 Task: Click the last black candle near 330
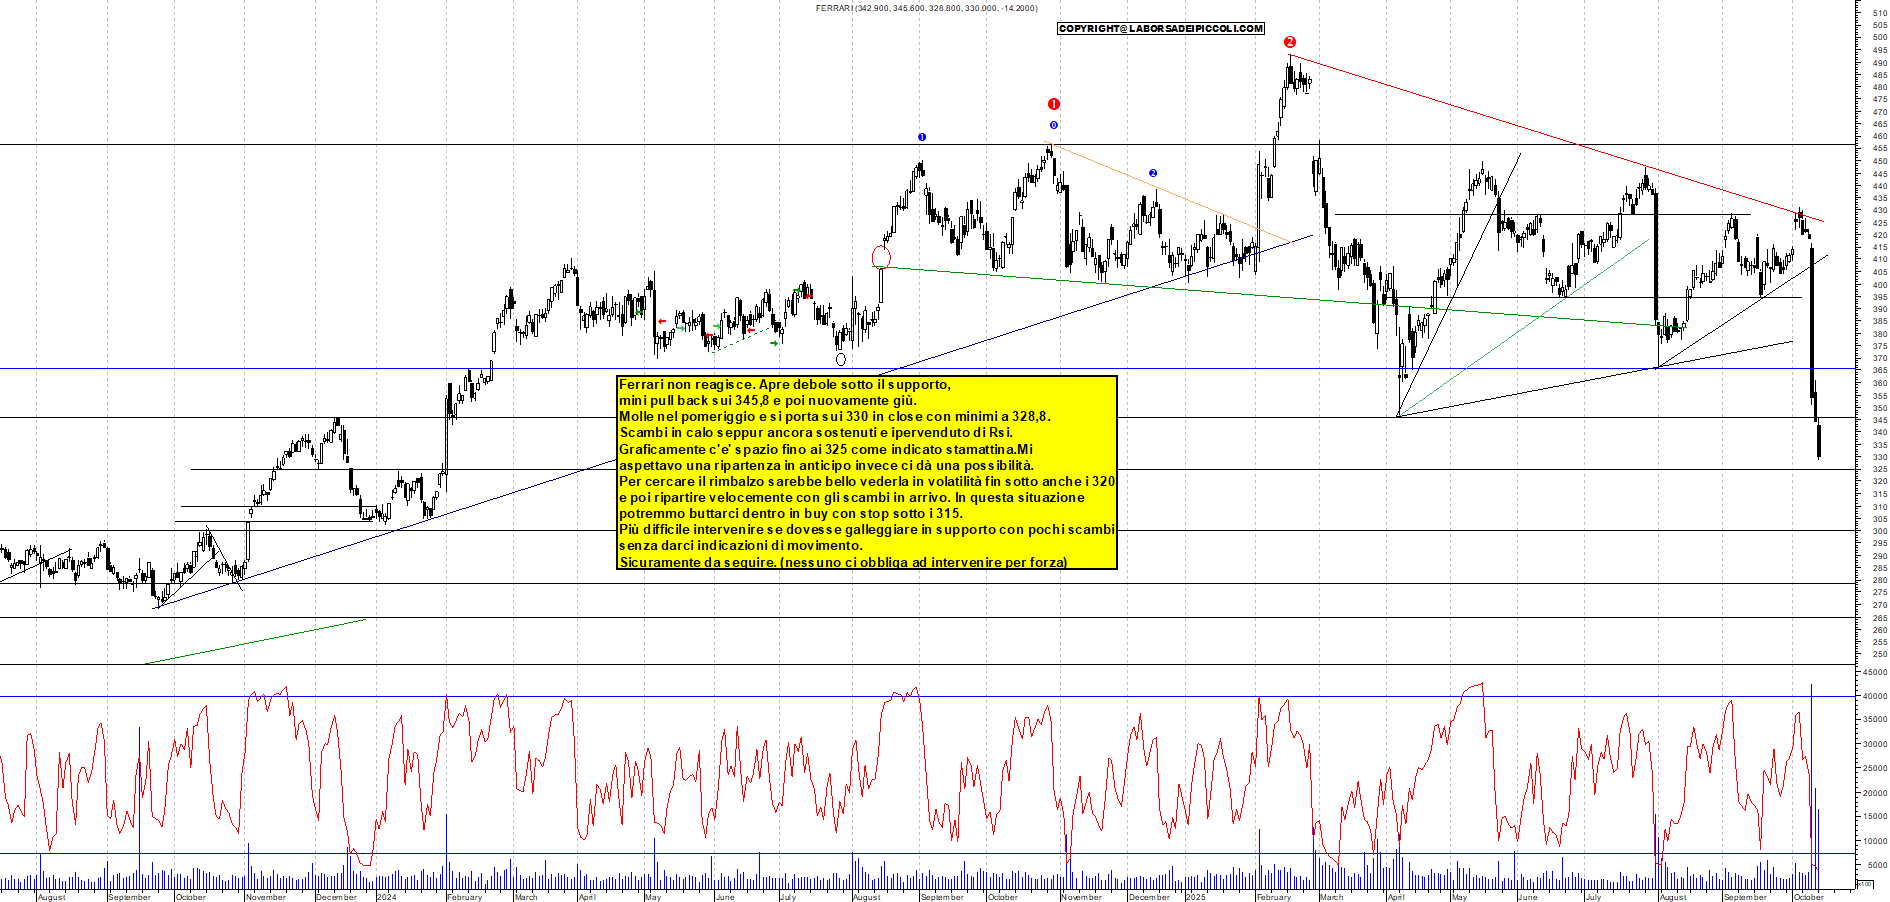coord(1818,440)
